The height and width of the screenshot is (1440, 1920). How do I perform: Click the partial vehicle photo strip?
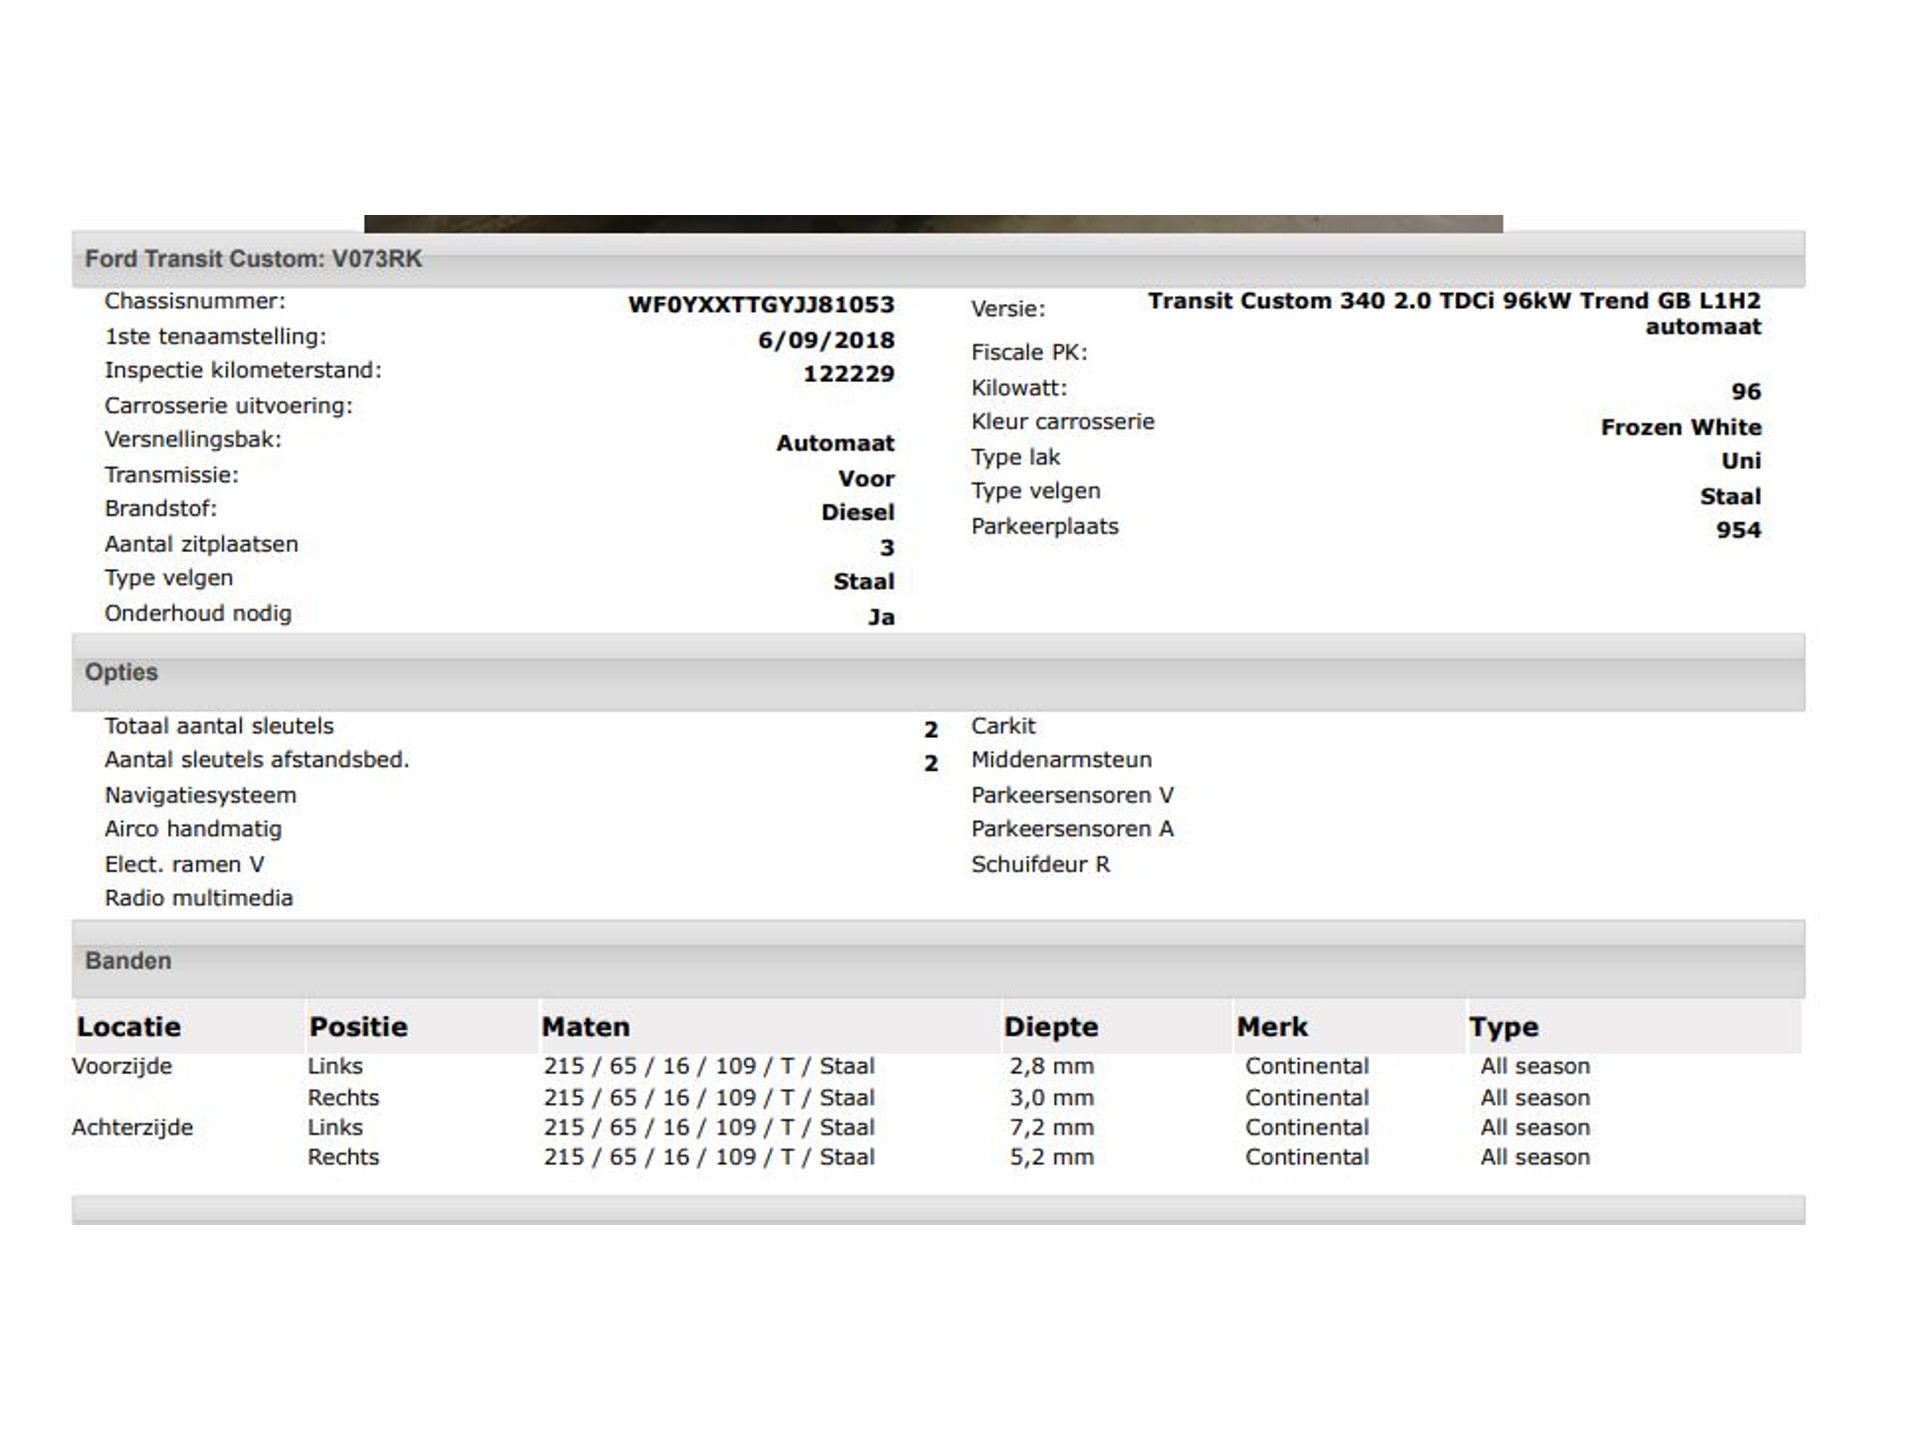(932, 224)
